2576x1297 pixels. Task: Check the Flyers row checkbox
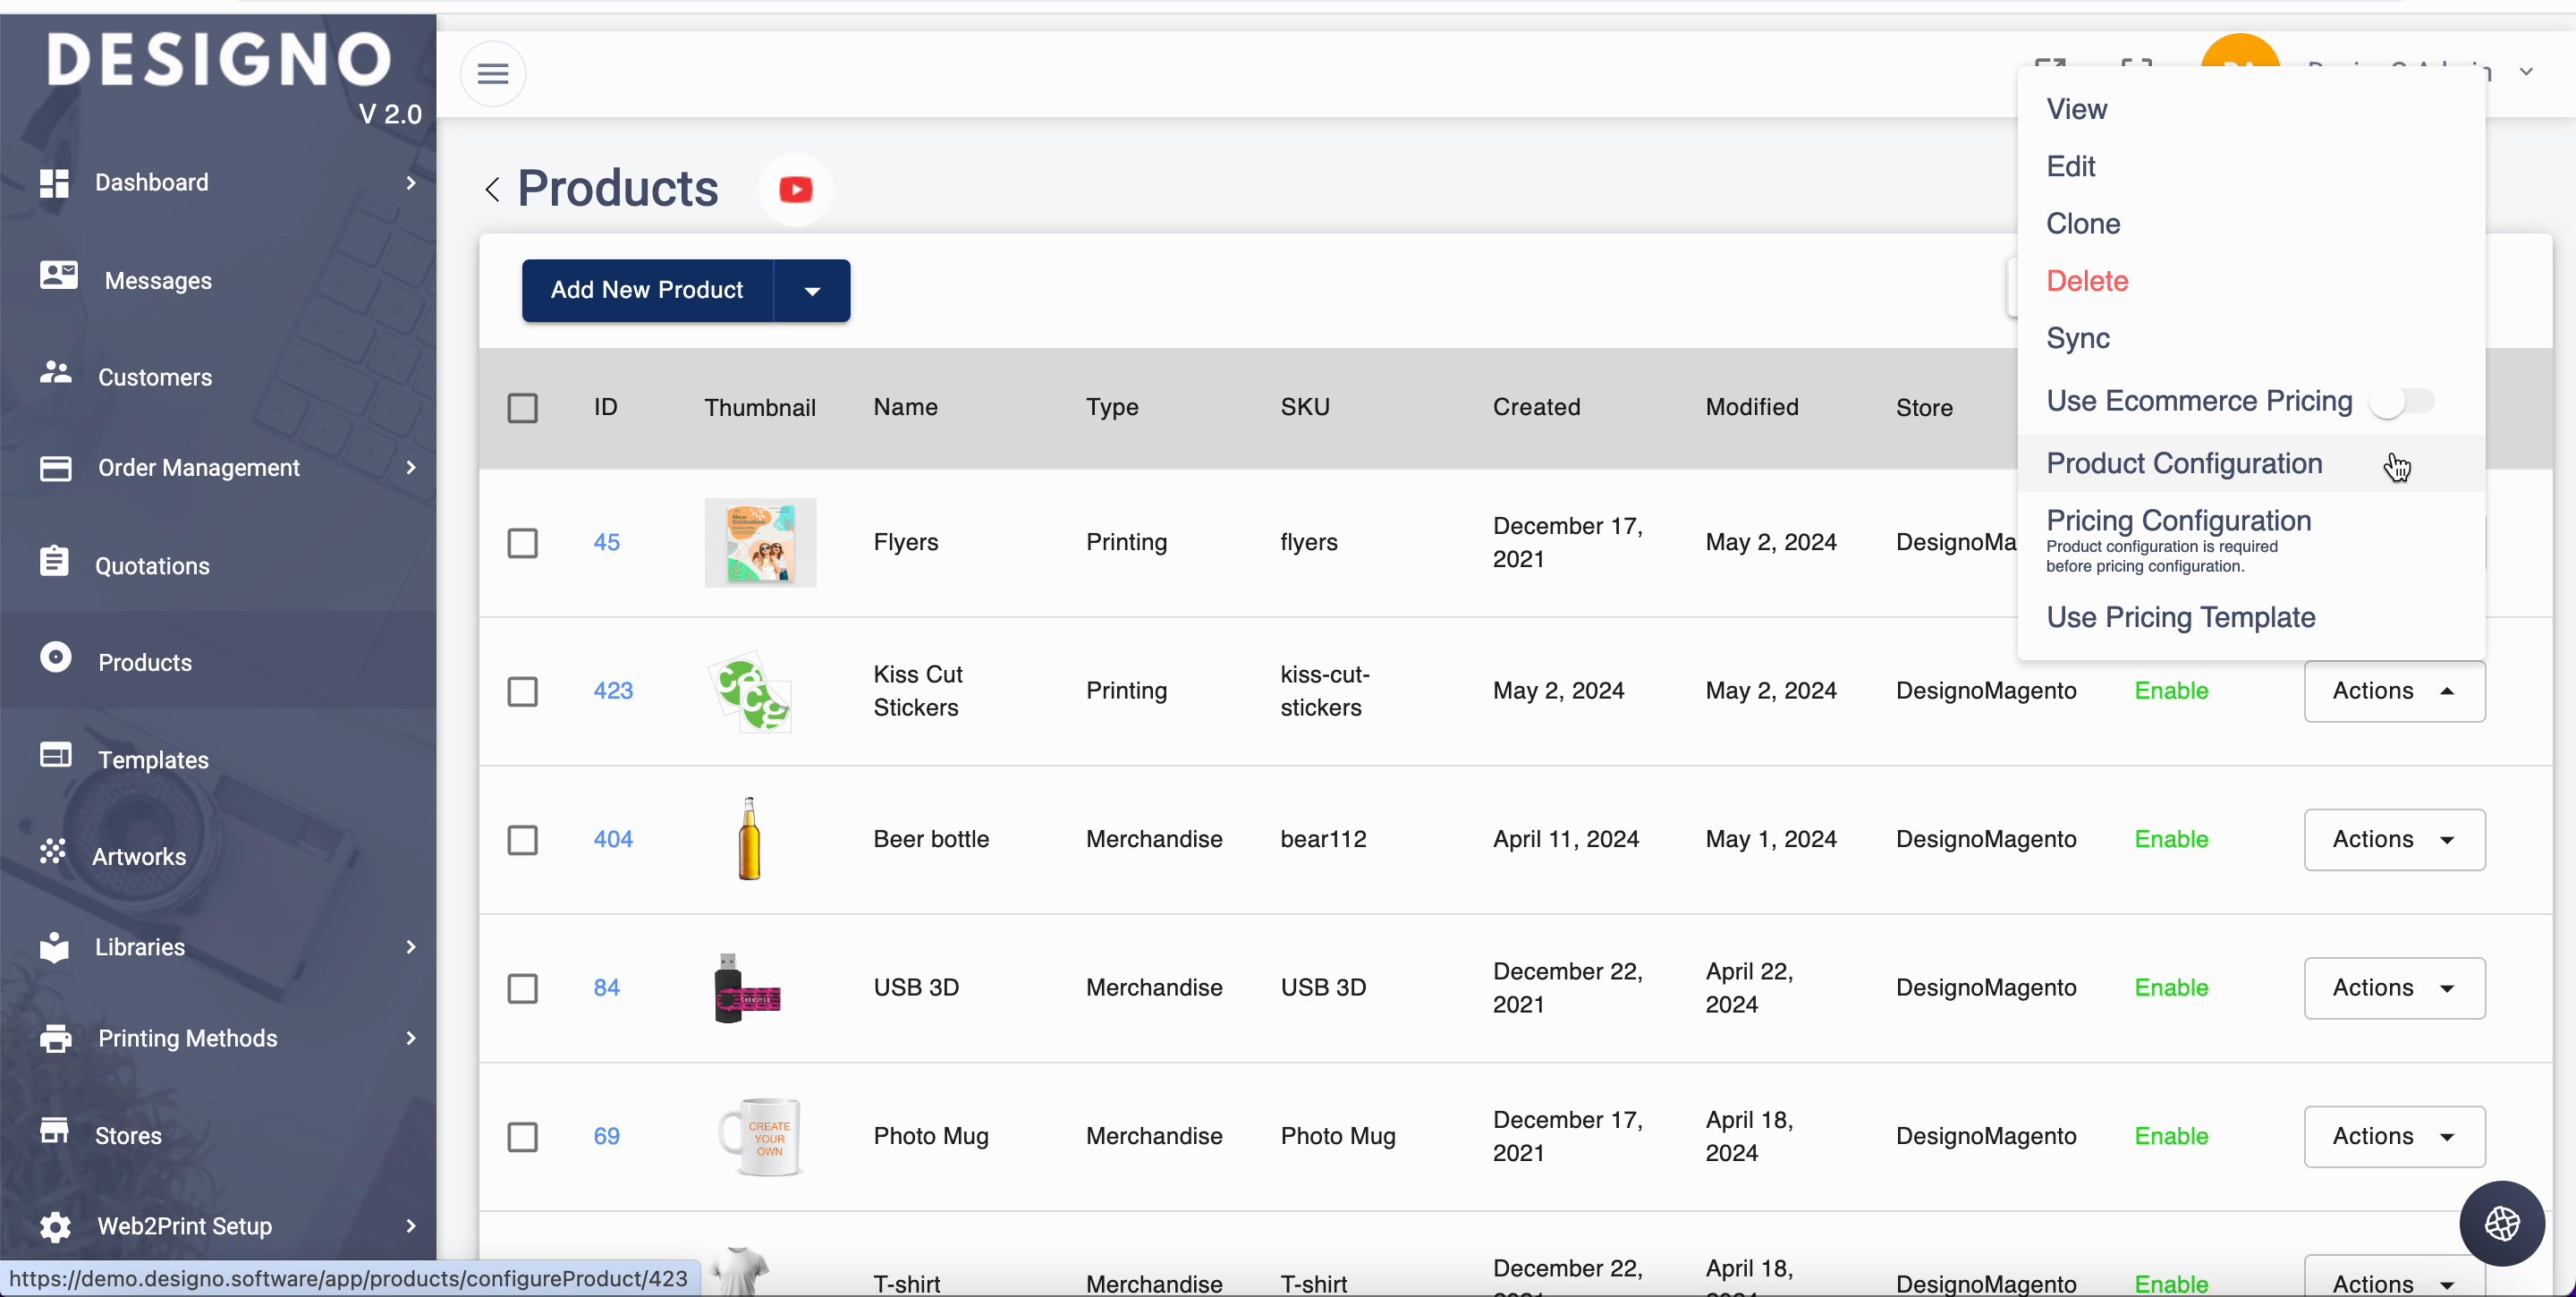coord(522,543)
